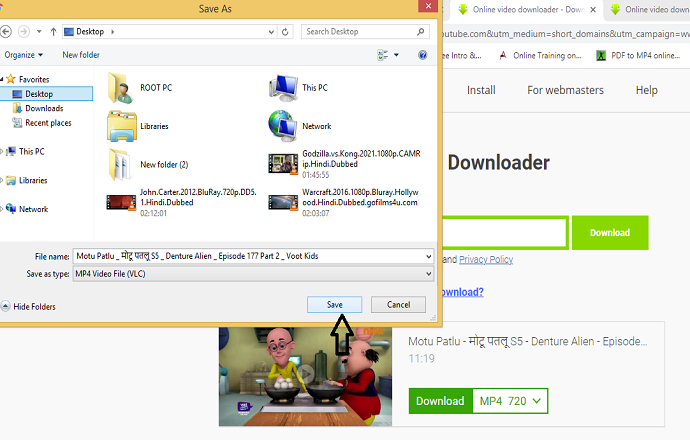690x440 pixels.
Task: Go back using the Save As back arrow
Action: (5, 32)
